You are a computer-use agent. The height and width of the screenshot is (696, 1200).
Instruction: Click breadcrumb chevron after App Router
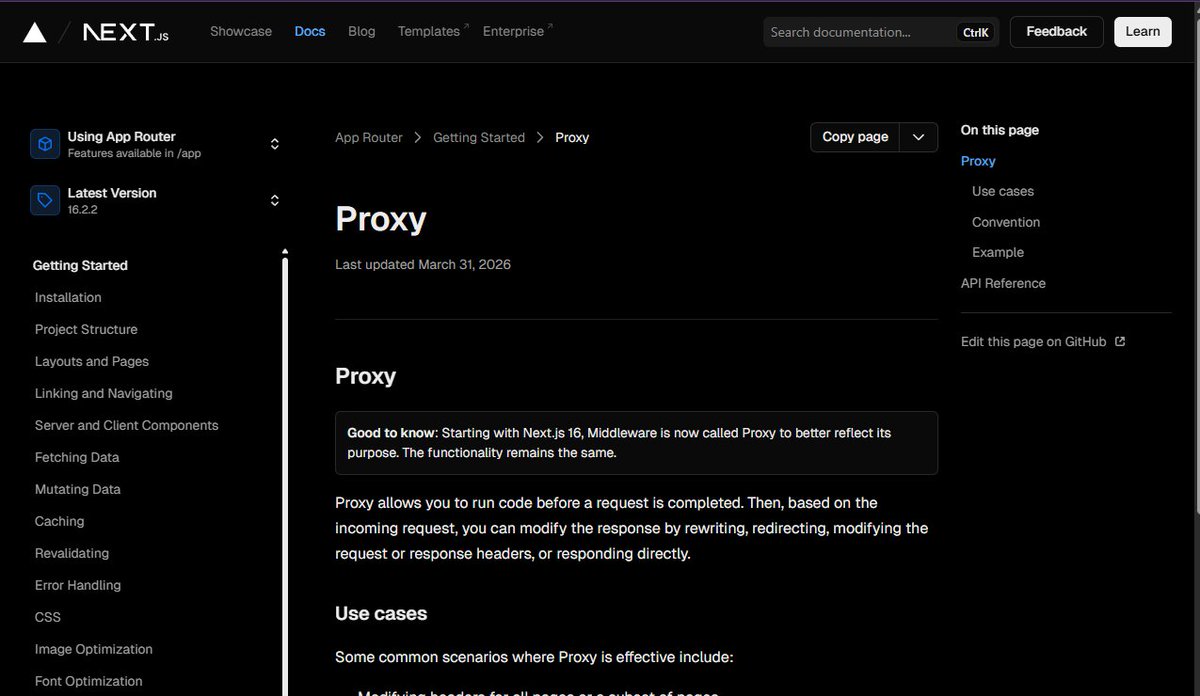418,137
